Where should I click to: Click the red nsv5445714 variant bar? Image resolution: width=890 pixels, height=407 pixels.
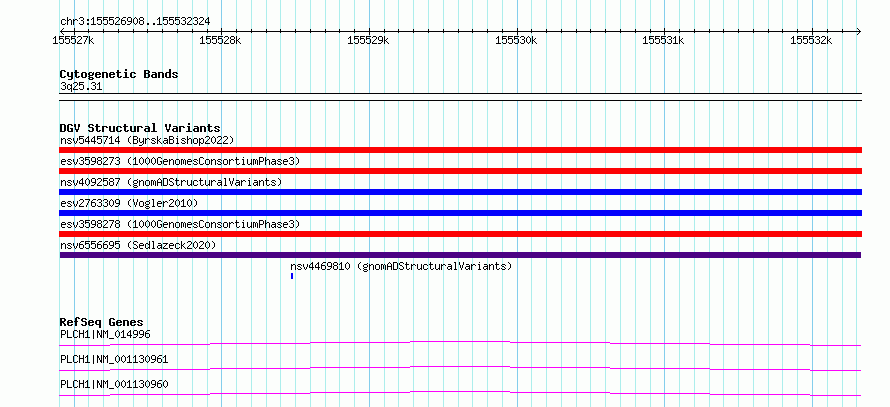pos(460,150)
